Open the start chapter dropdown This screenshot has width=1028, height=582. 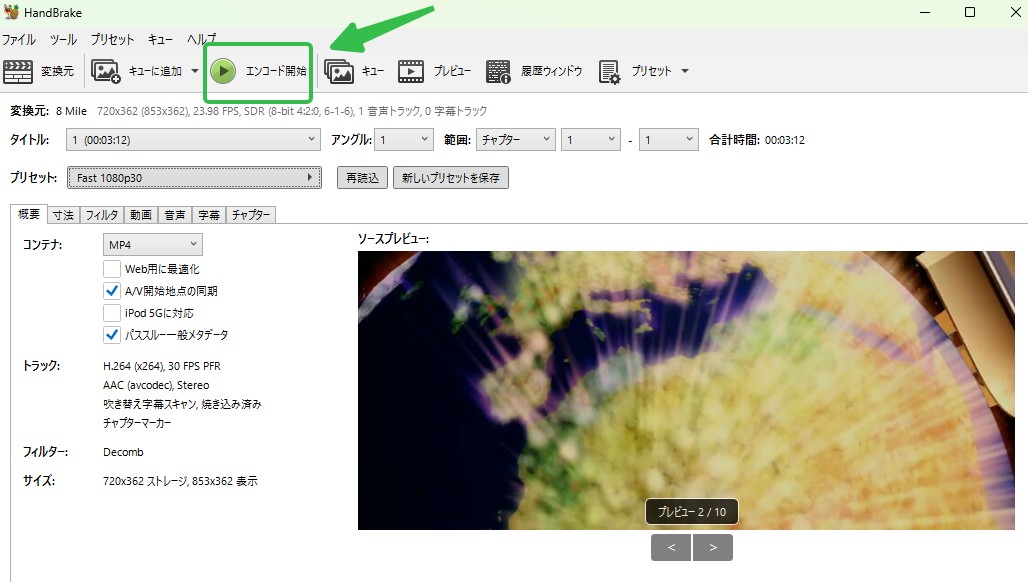point(591,140)
